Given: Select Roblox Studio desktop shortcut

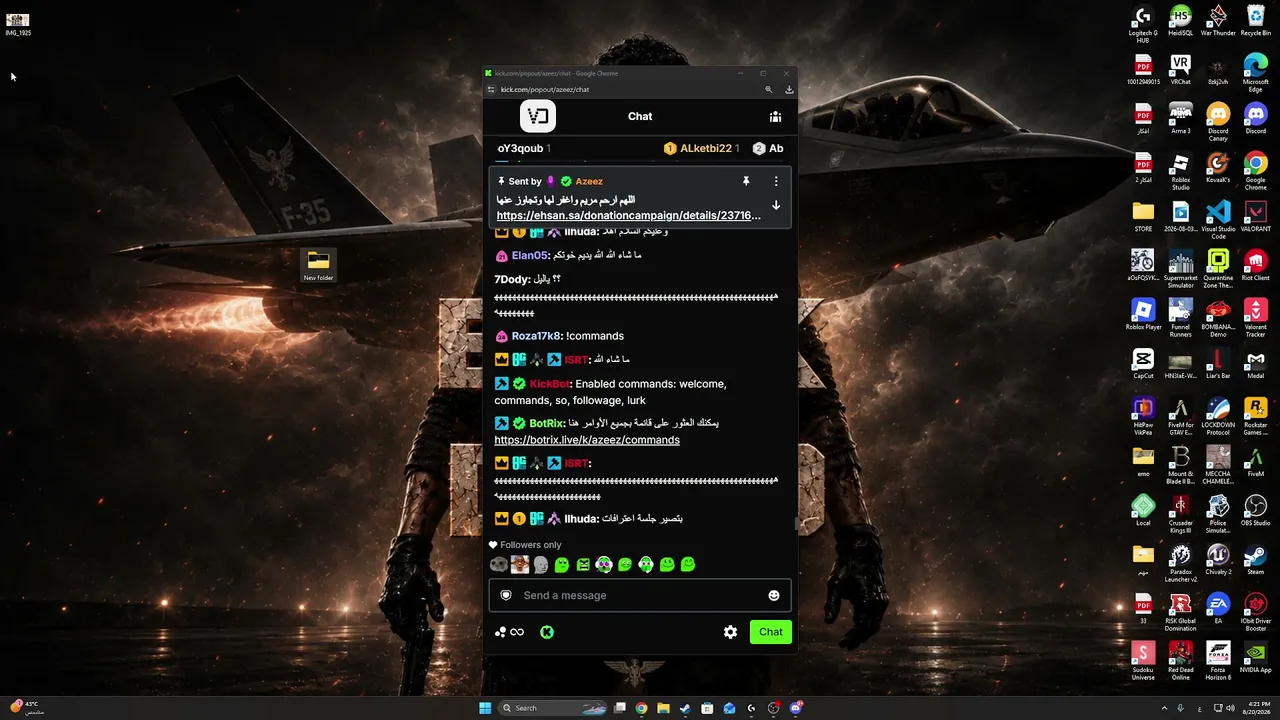Looking at the screenshot, I should [x=1181, y=171].
